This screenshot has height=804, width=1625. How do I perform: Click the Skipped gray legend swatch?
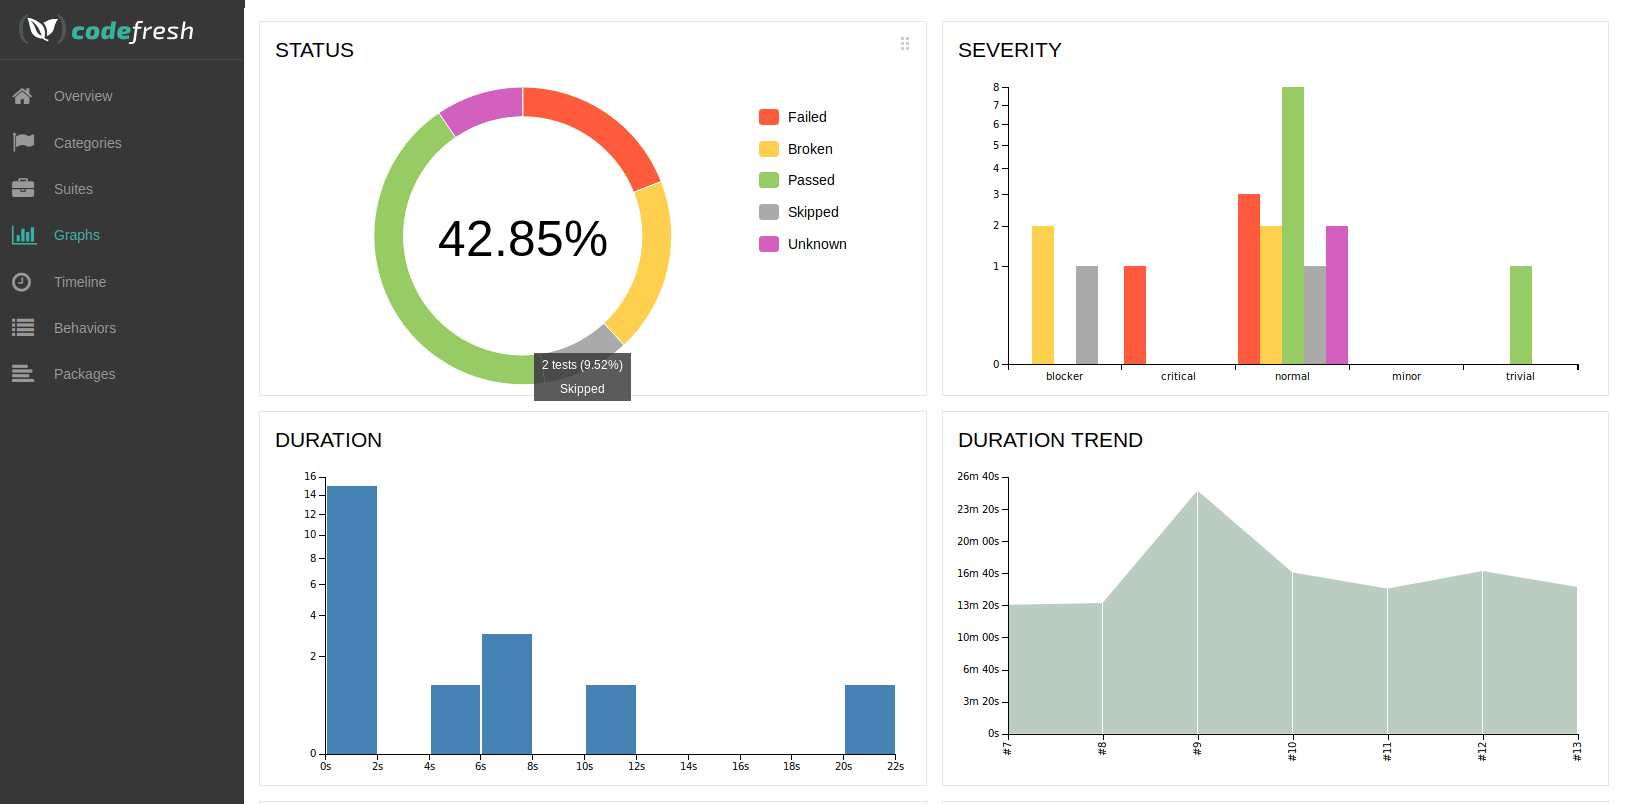click(x=769, y=212)
